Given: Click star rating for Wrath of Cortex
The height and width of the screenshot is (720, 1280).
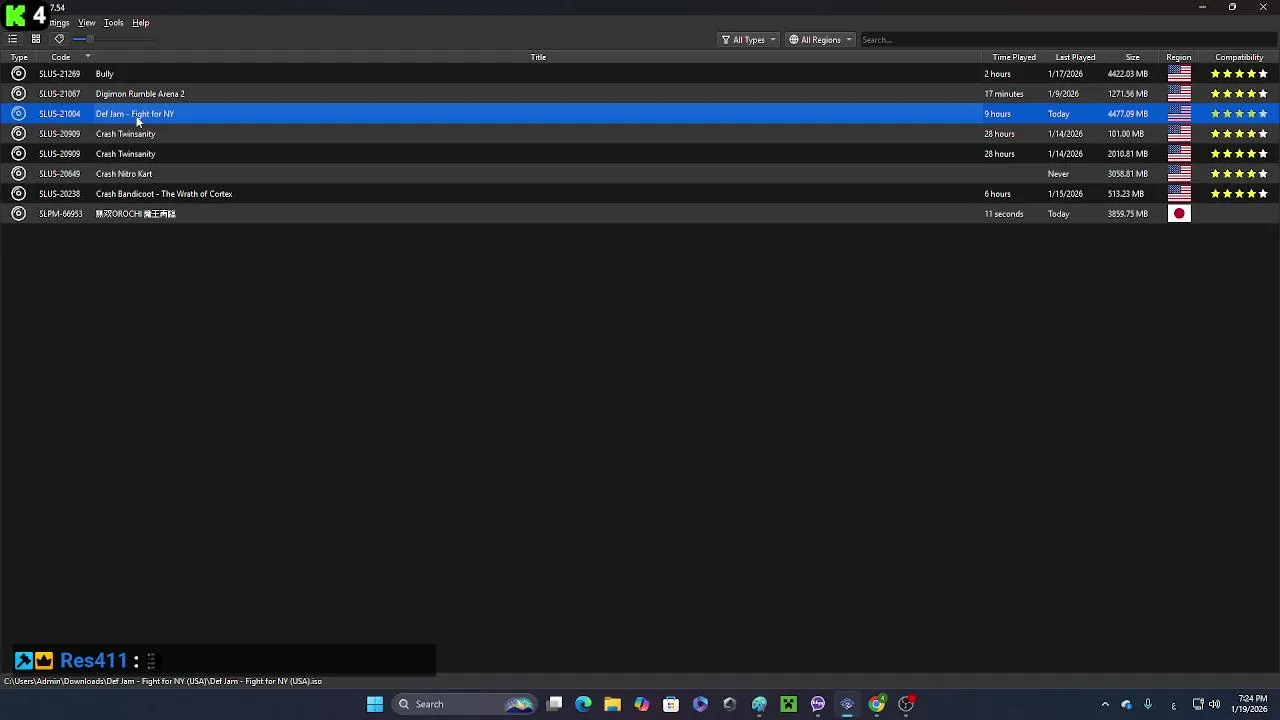Looking at the screenshot, I should pos(1239,194).
